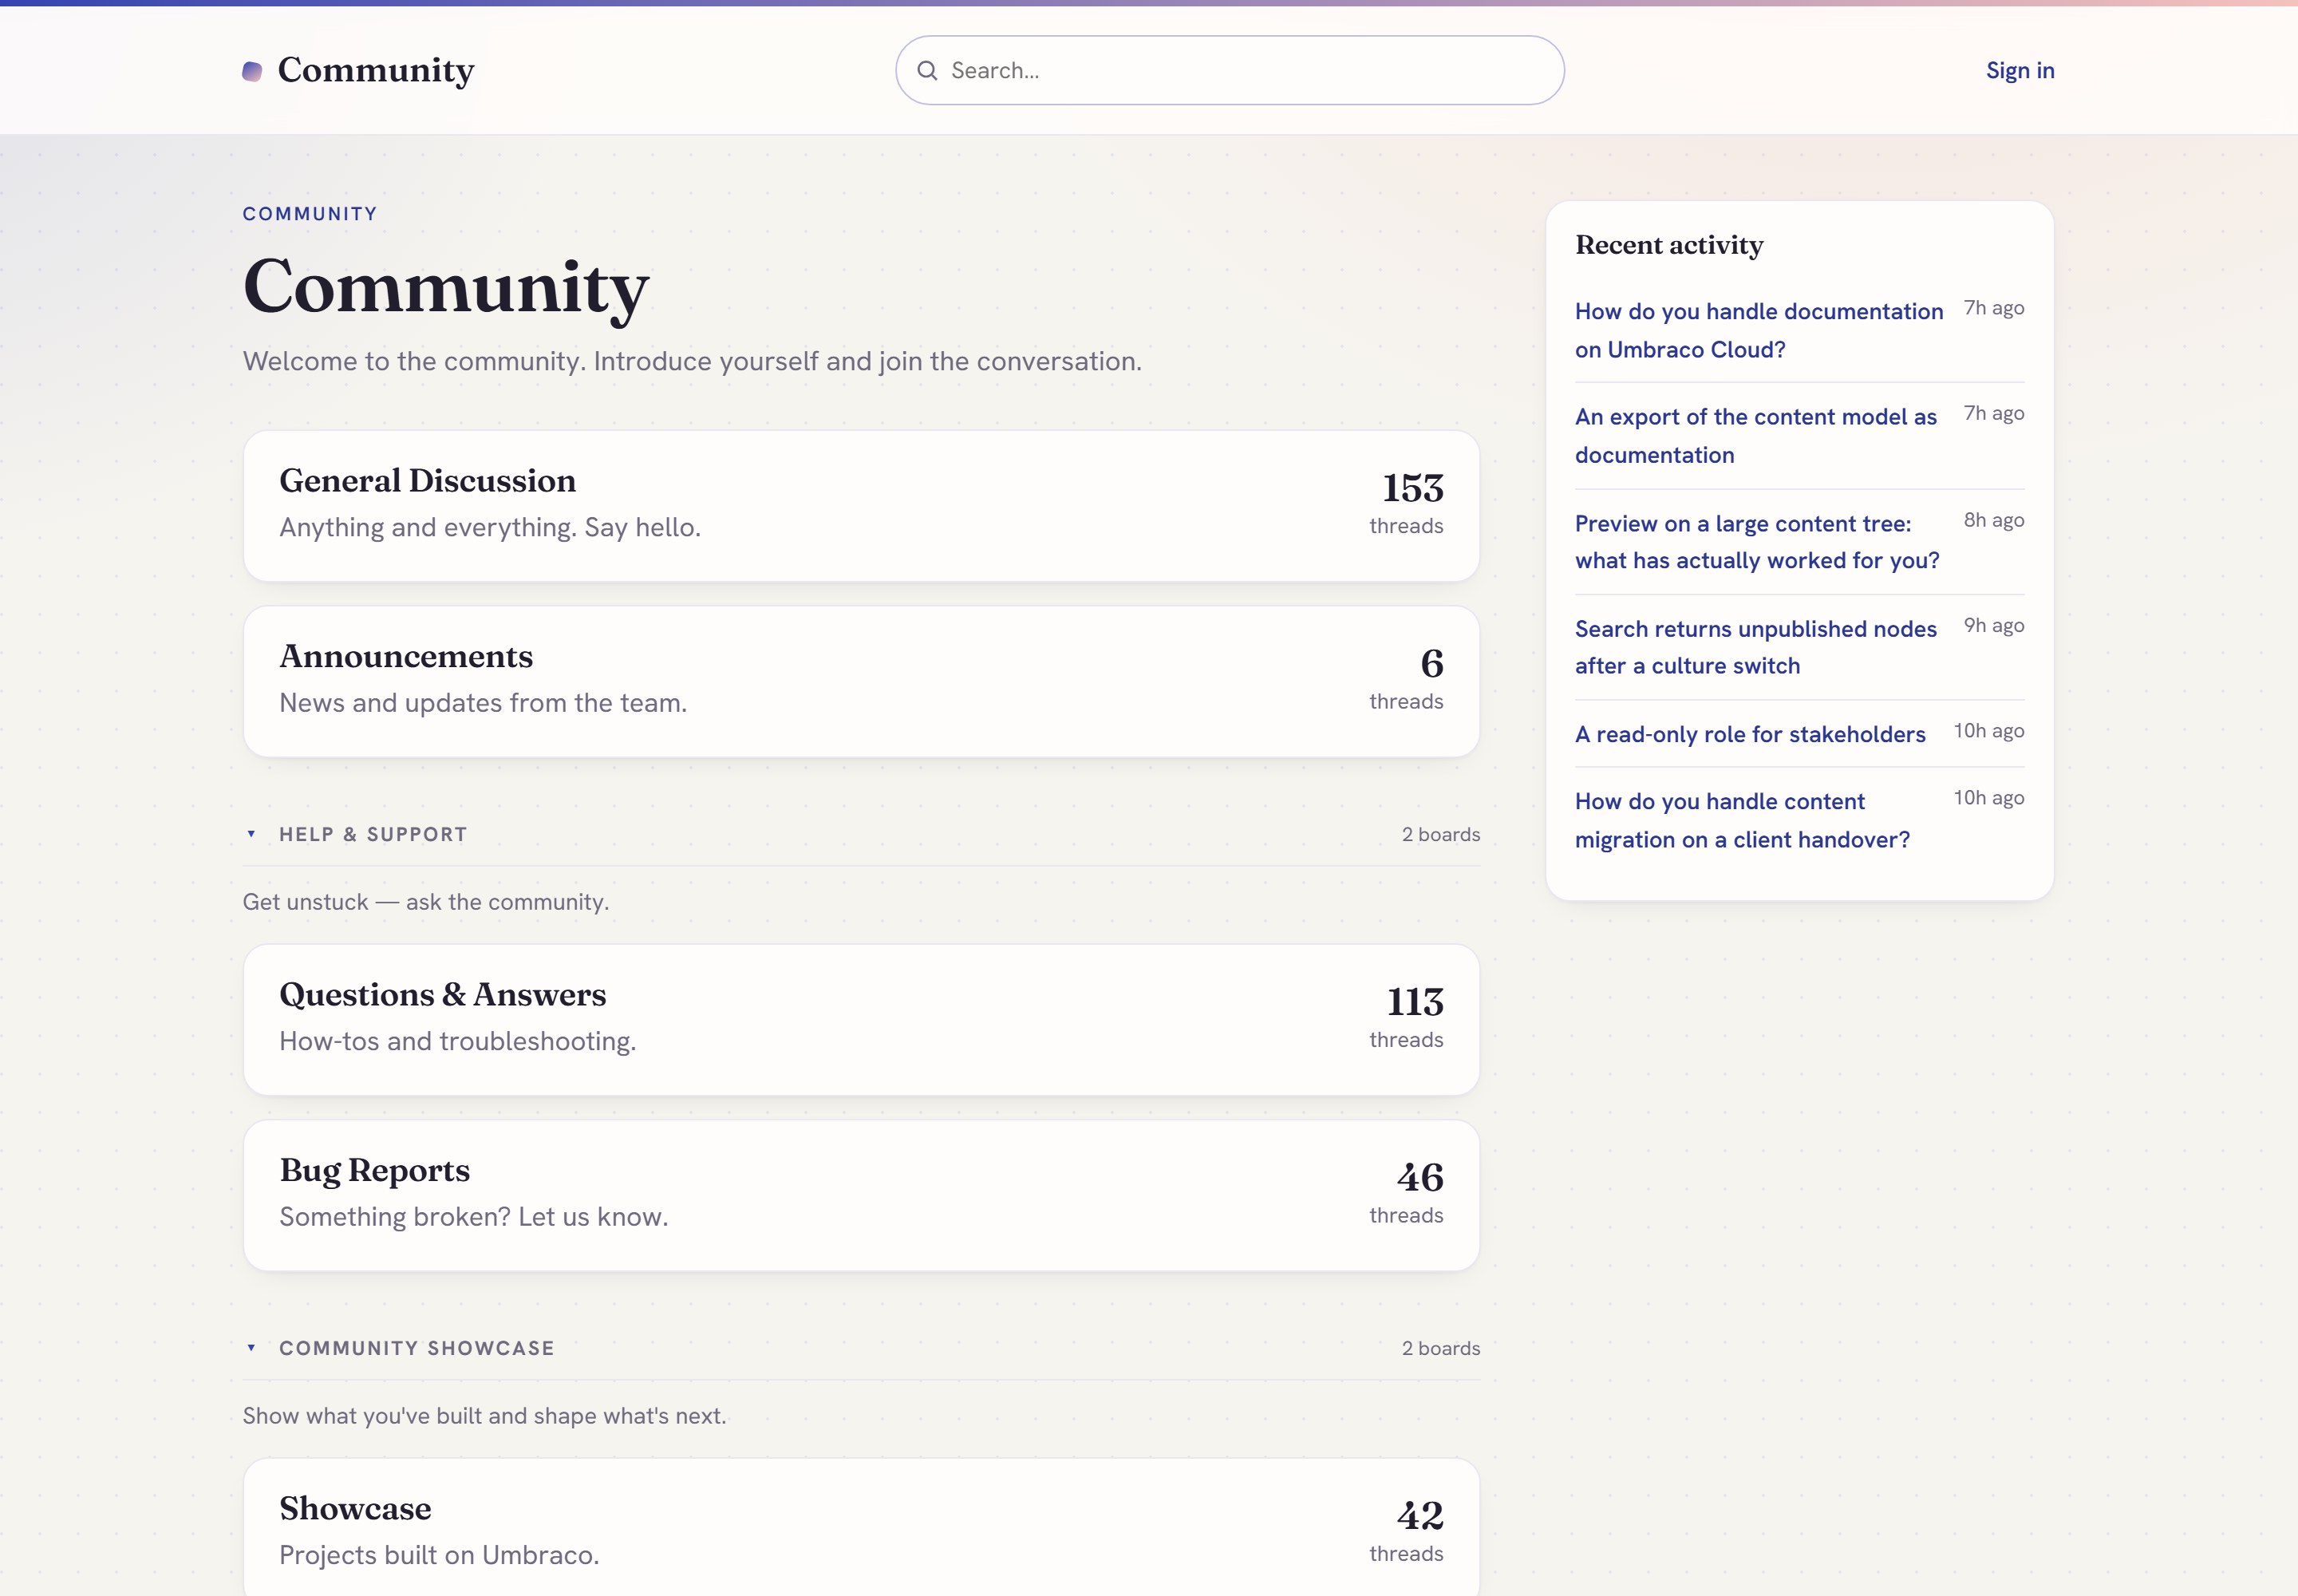This screenshot has width=2298, height=1596.
Task: Open thread on search returning unpublished nodes
Action: point(1755,647)
